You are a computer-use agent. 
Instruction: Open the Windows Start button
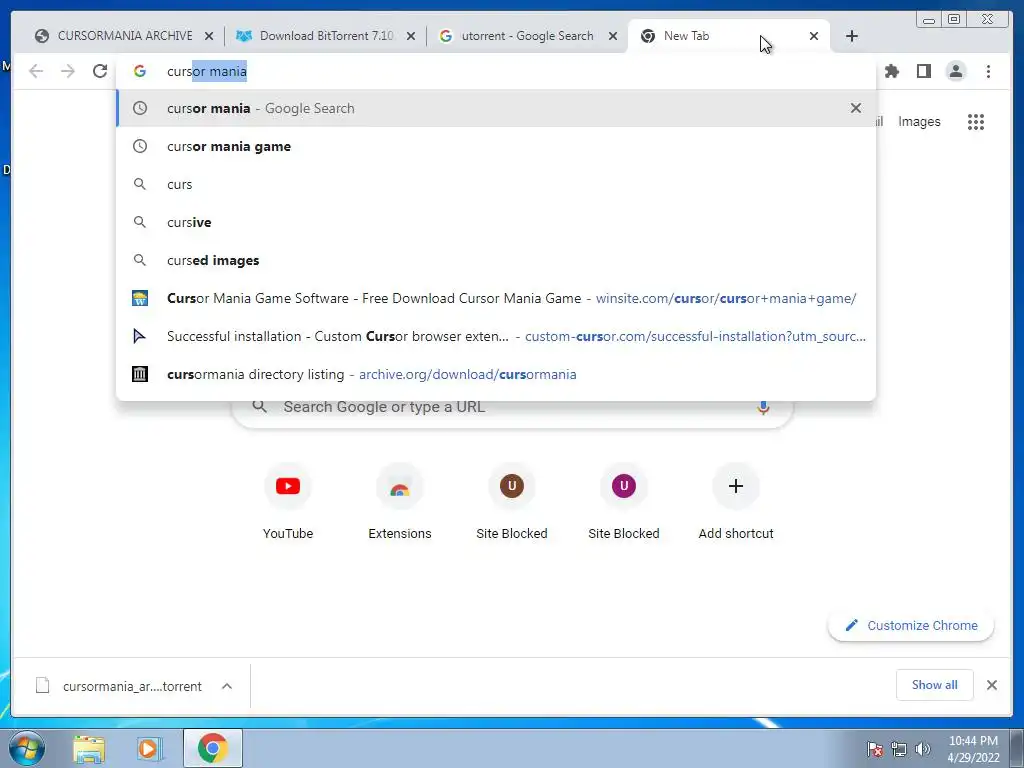(x=27, y=748)
